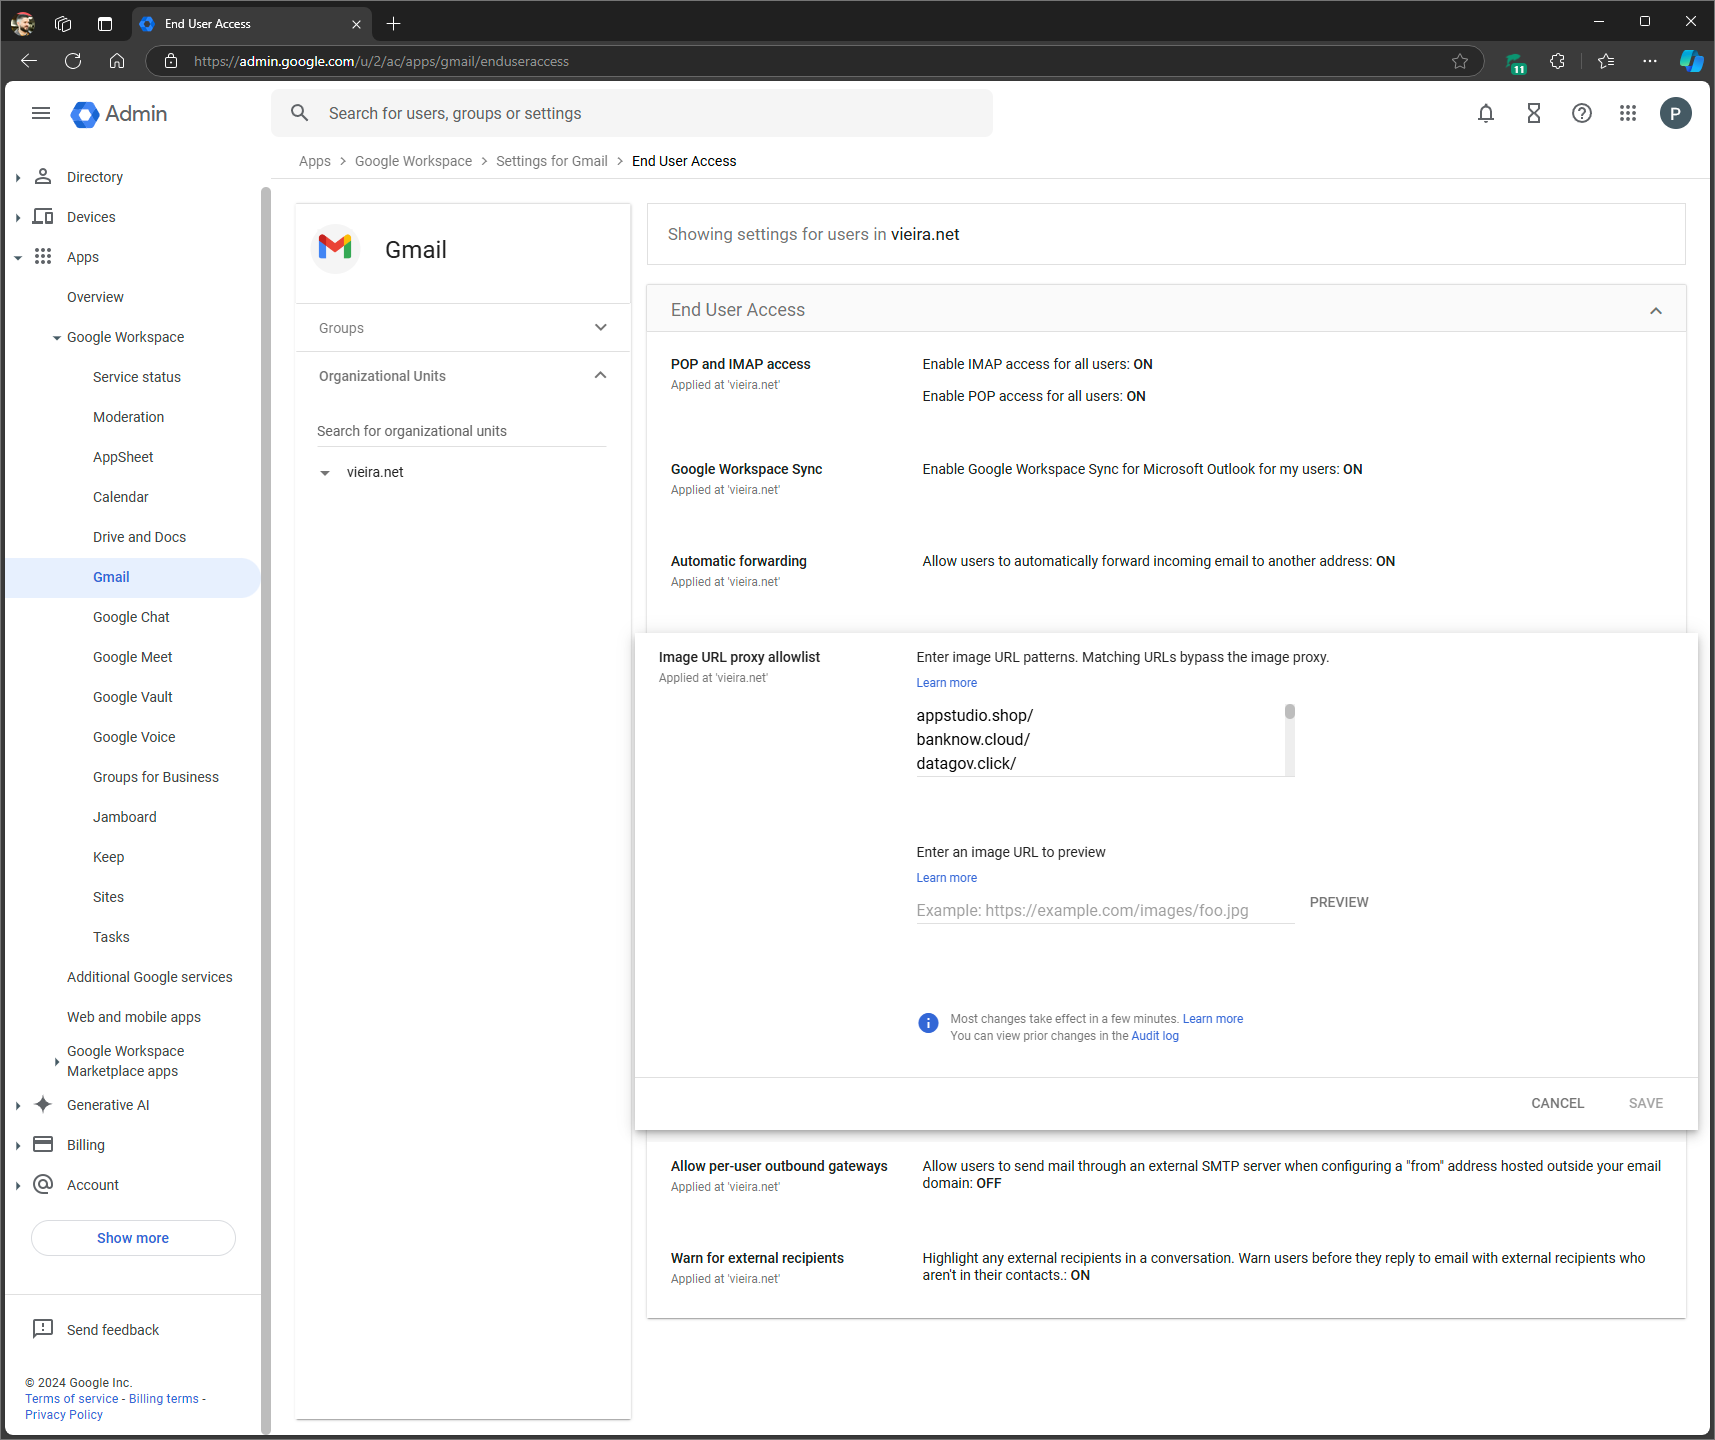Click the Gmail logo icon
Viewport: 1715px width, 1440px height.
(335, 248)
